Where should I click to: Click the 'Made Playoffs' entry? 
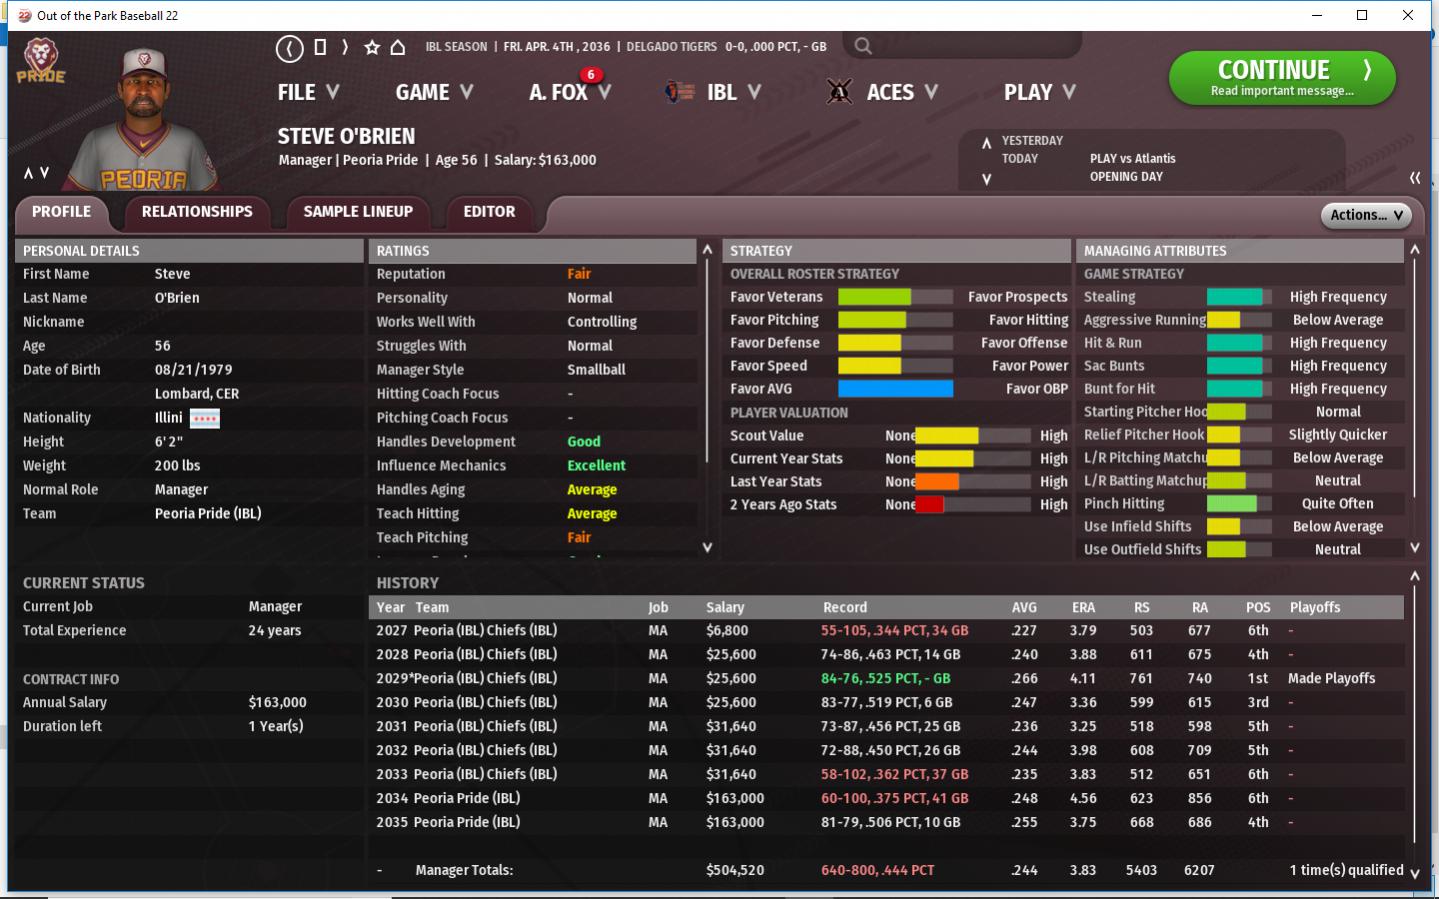1331,678
